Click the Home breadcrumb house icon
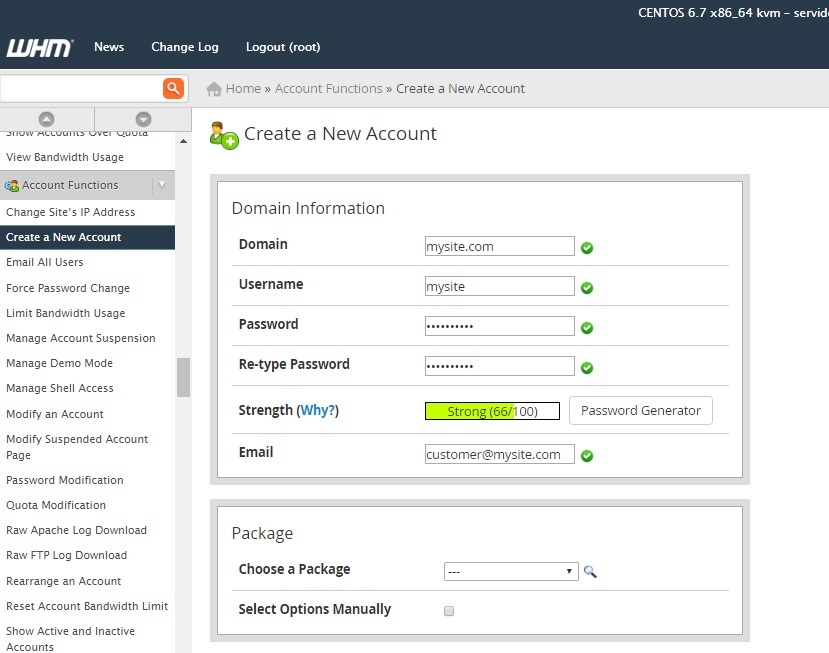 tap(213, 89)
